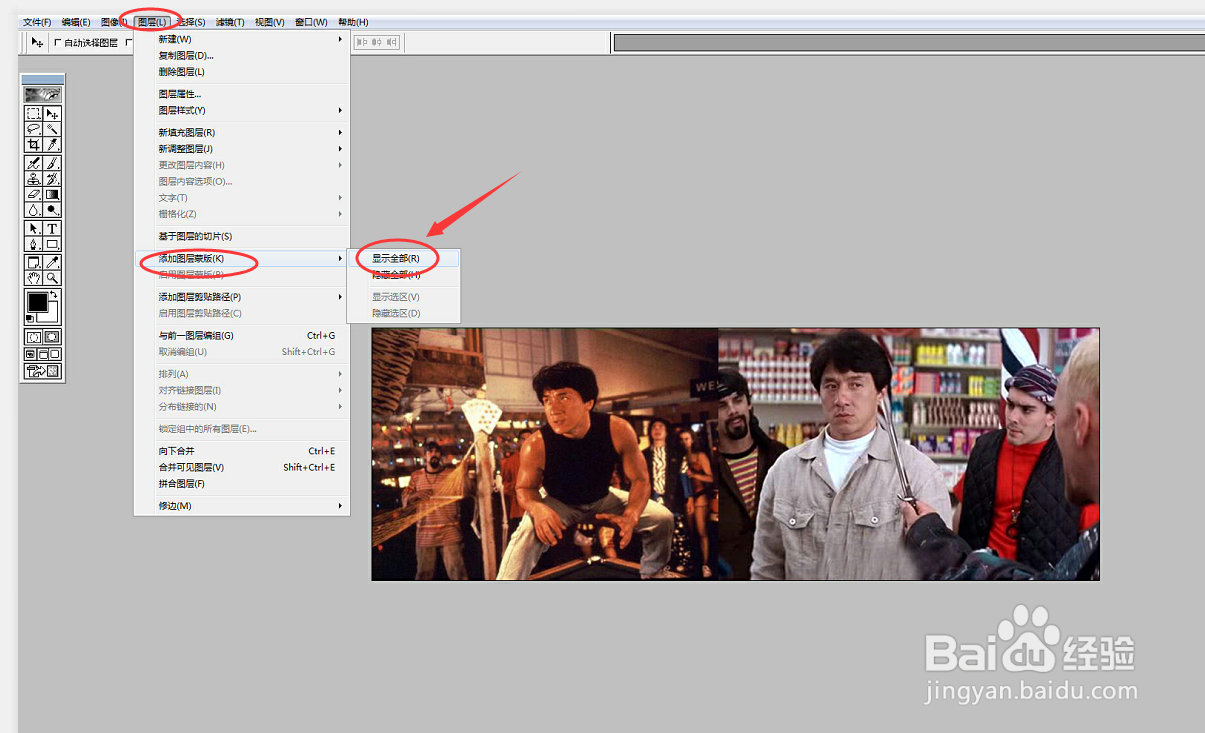Select the Gradient tool
1205x733 pixels.
click(51, 194)
